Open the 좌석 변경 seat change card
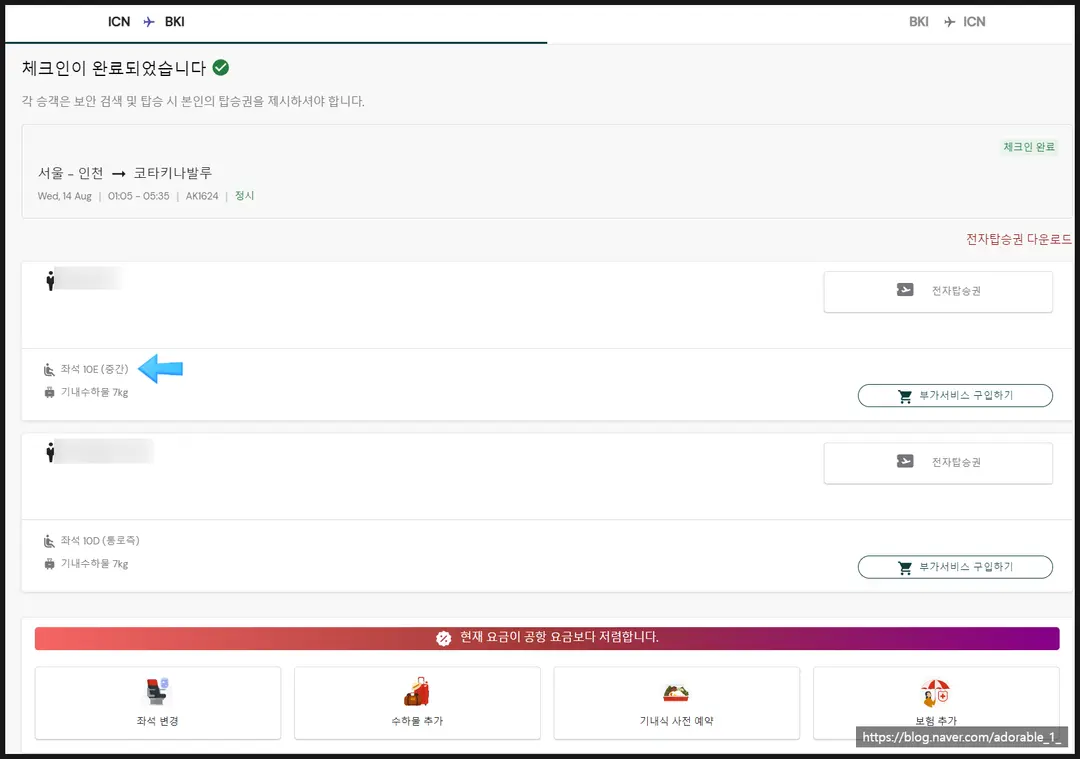The height and width of the screenshot is (759, 1080). point(158,703)
